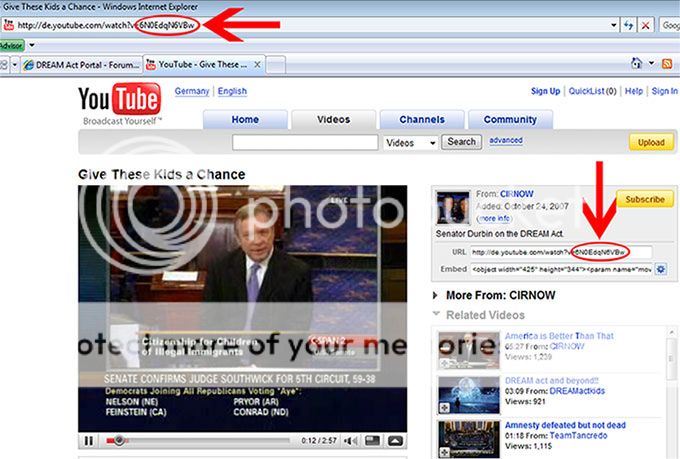Open the Home tab on YouTube
Viewport: 680px width, 459px height.
click(x=245, y=120)
